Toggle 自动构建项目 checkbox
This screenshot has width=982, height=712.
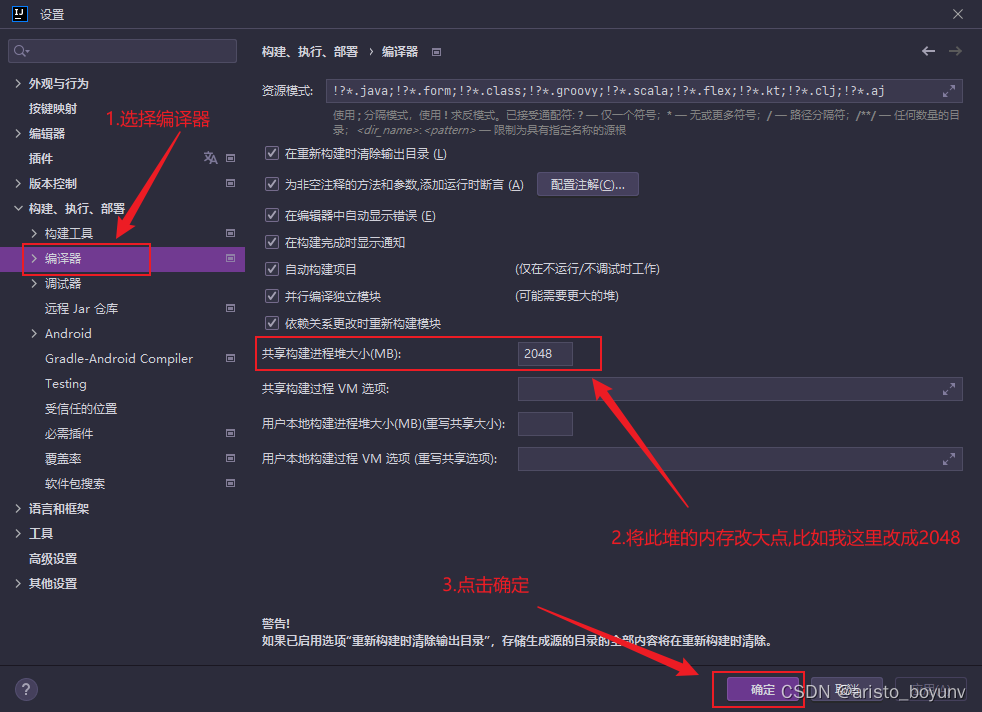click(x=272, y=269)
